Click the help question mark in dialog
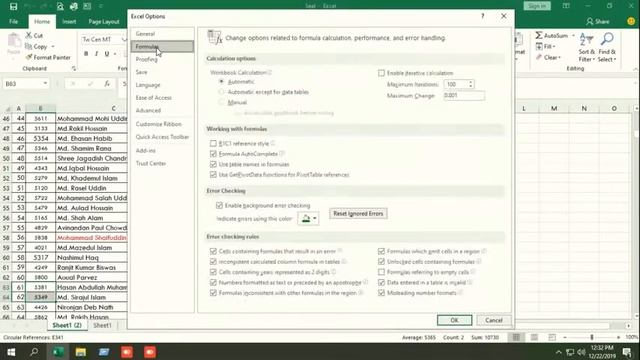Screen dimensions: 640x360 click(483, 16)
